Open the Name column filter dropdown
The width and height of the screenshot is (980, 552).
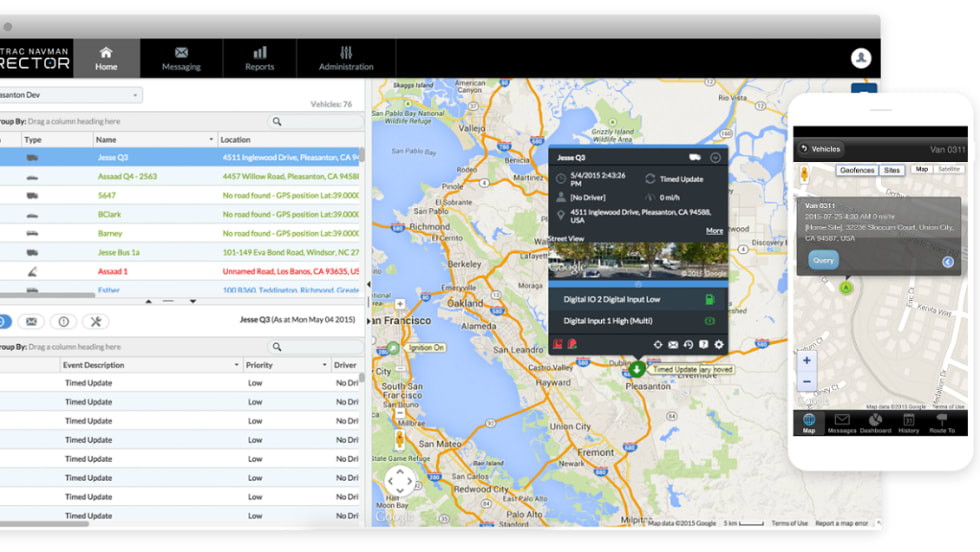point(211,140)
